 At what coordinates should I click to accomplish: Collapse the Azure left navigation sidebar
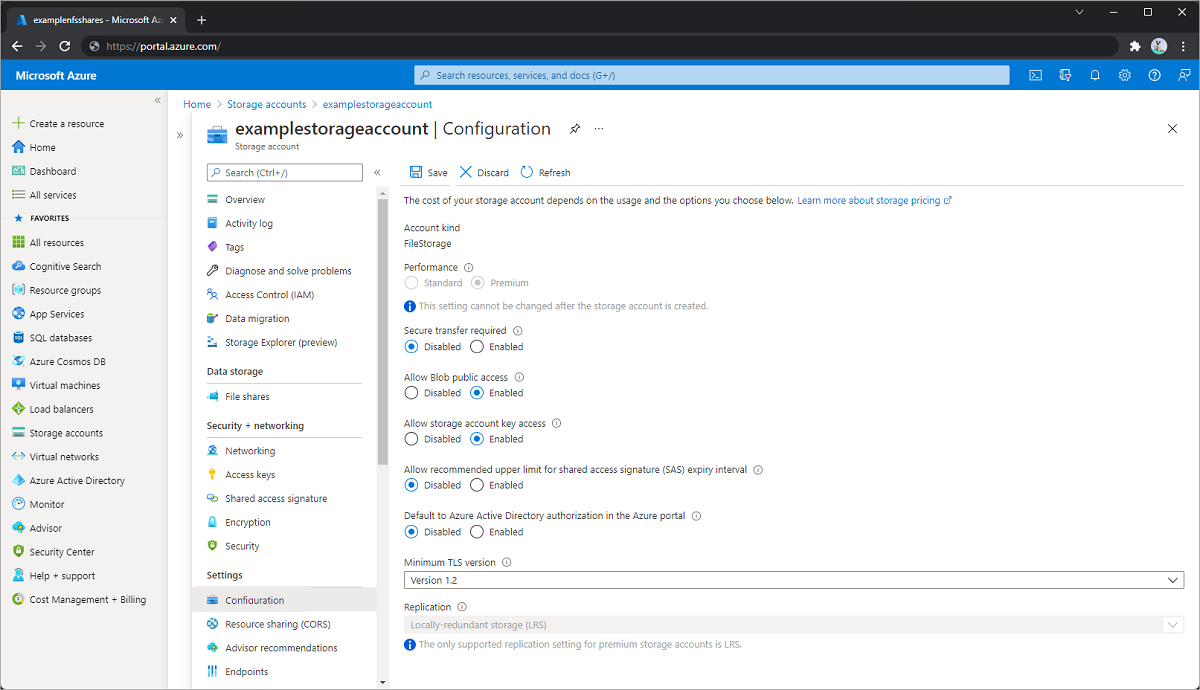point(158,101)
